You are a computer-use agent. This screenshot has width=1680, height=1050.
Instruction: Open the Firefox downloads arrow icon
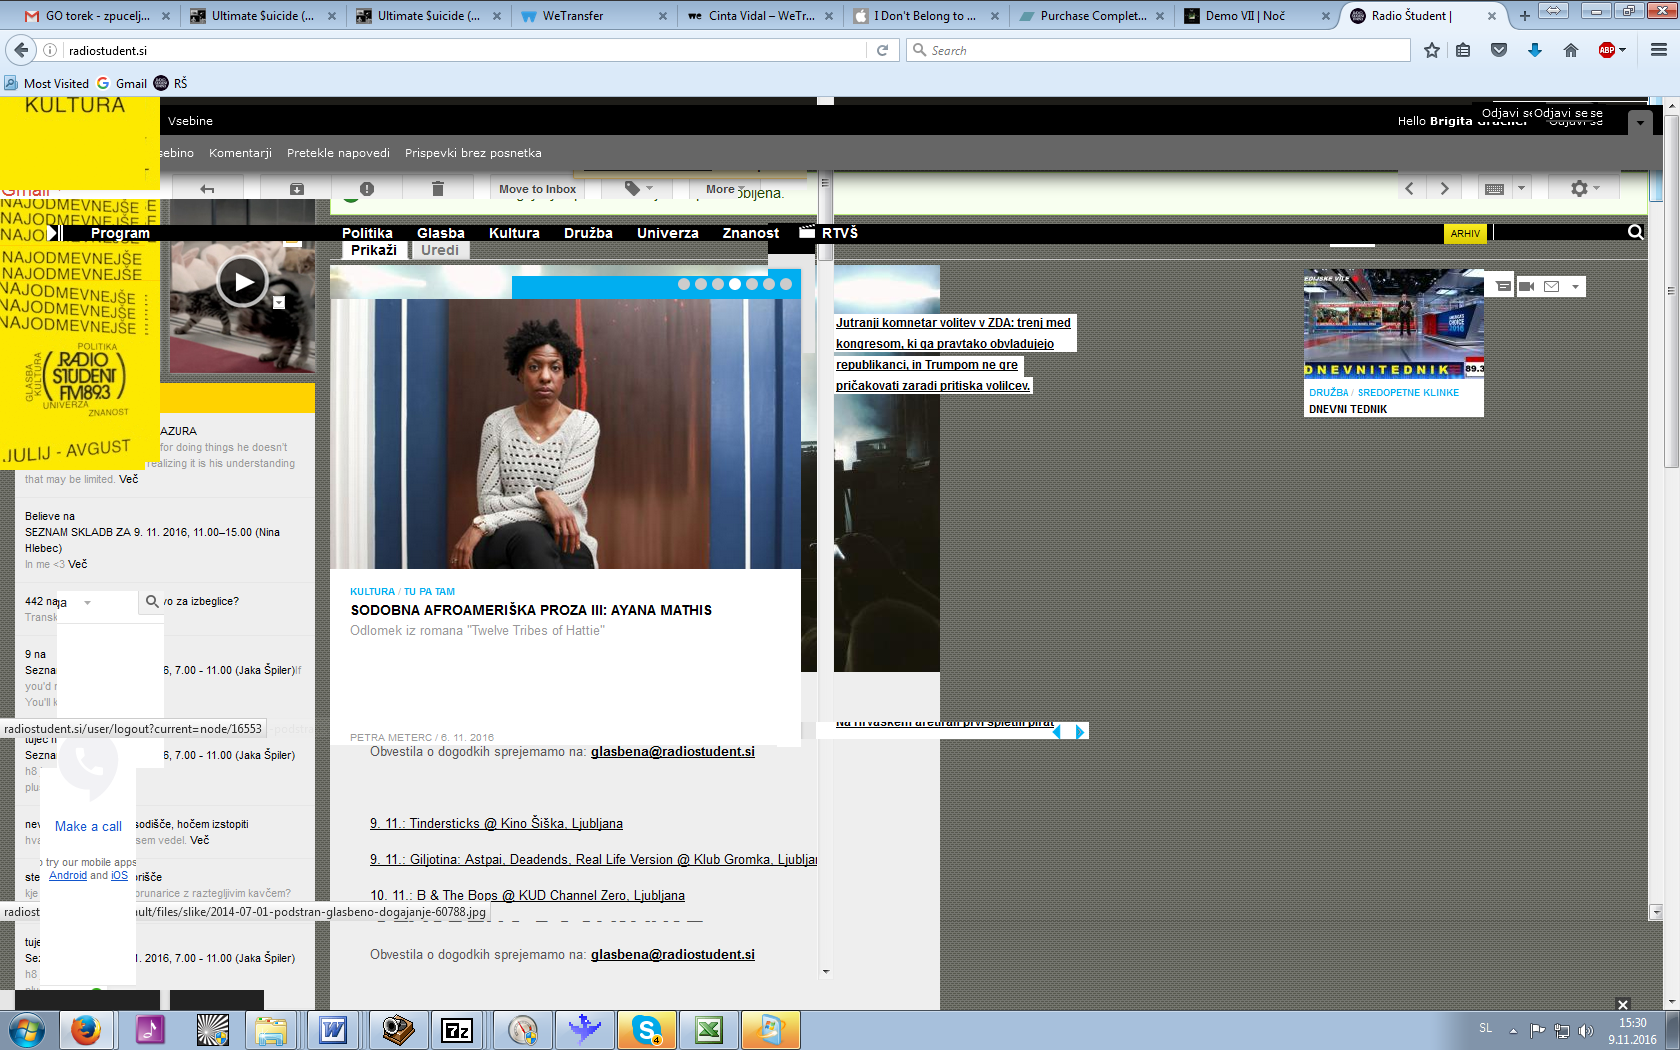click(x=1534, y=50)
